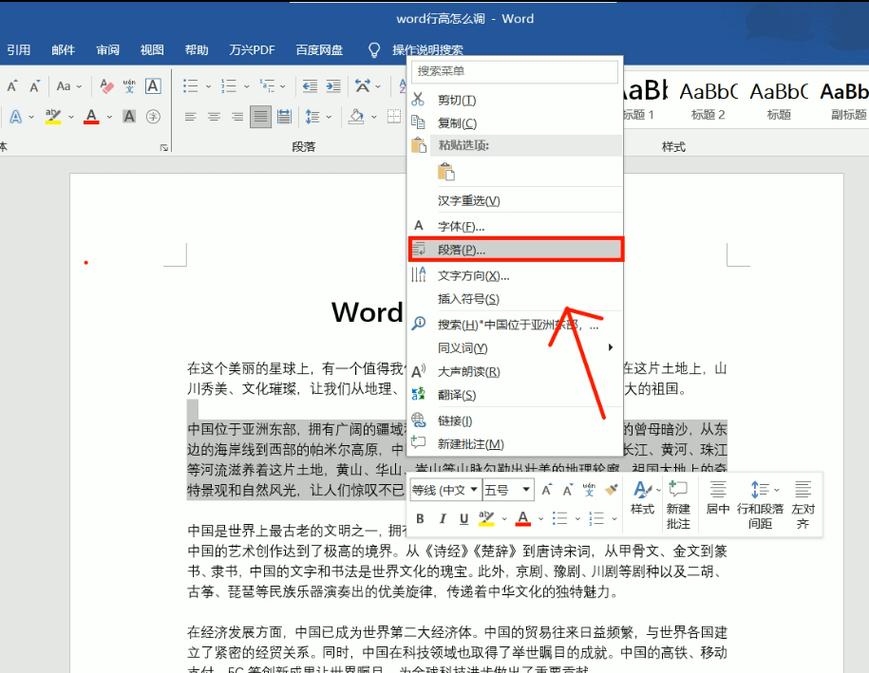Apply the 副标题 style
This screenshot has width=869, height=673.
tap(845, 101)
